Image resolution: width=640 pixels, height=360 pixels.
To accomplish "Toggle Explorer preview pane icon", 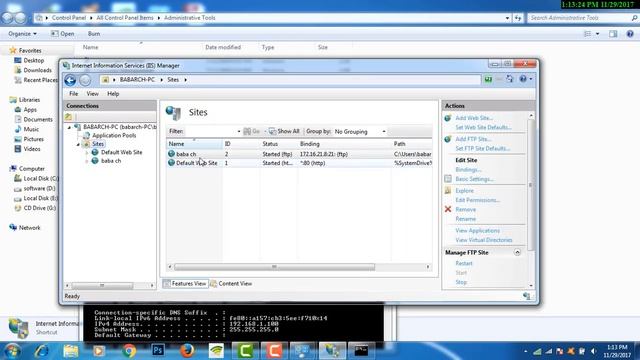I will click(613, 34).
